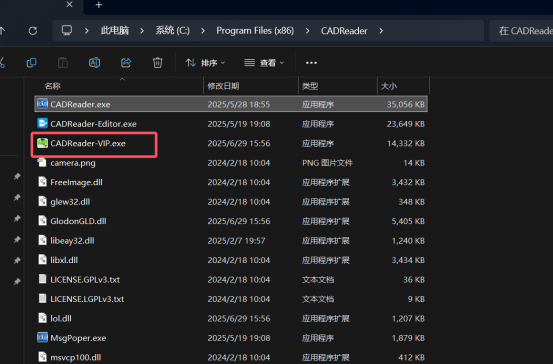Add a new tab with the plus button
The width and height of the screenshot is (553, 364).
coord(99,5)
